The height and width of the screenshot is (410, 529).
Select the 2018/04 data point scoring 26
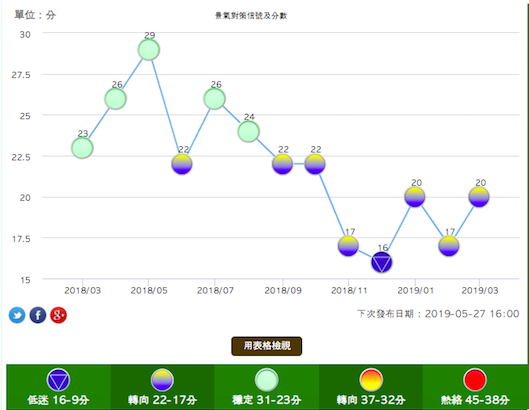point(115,99)
